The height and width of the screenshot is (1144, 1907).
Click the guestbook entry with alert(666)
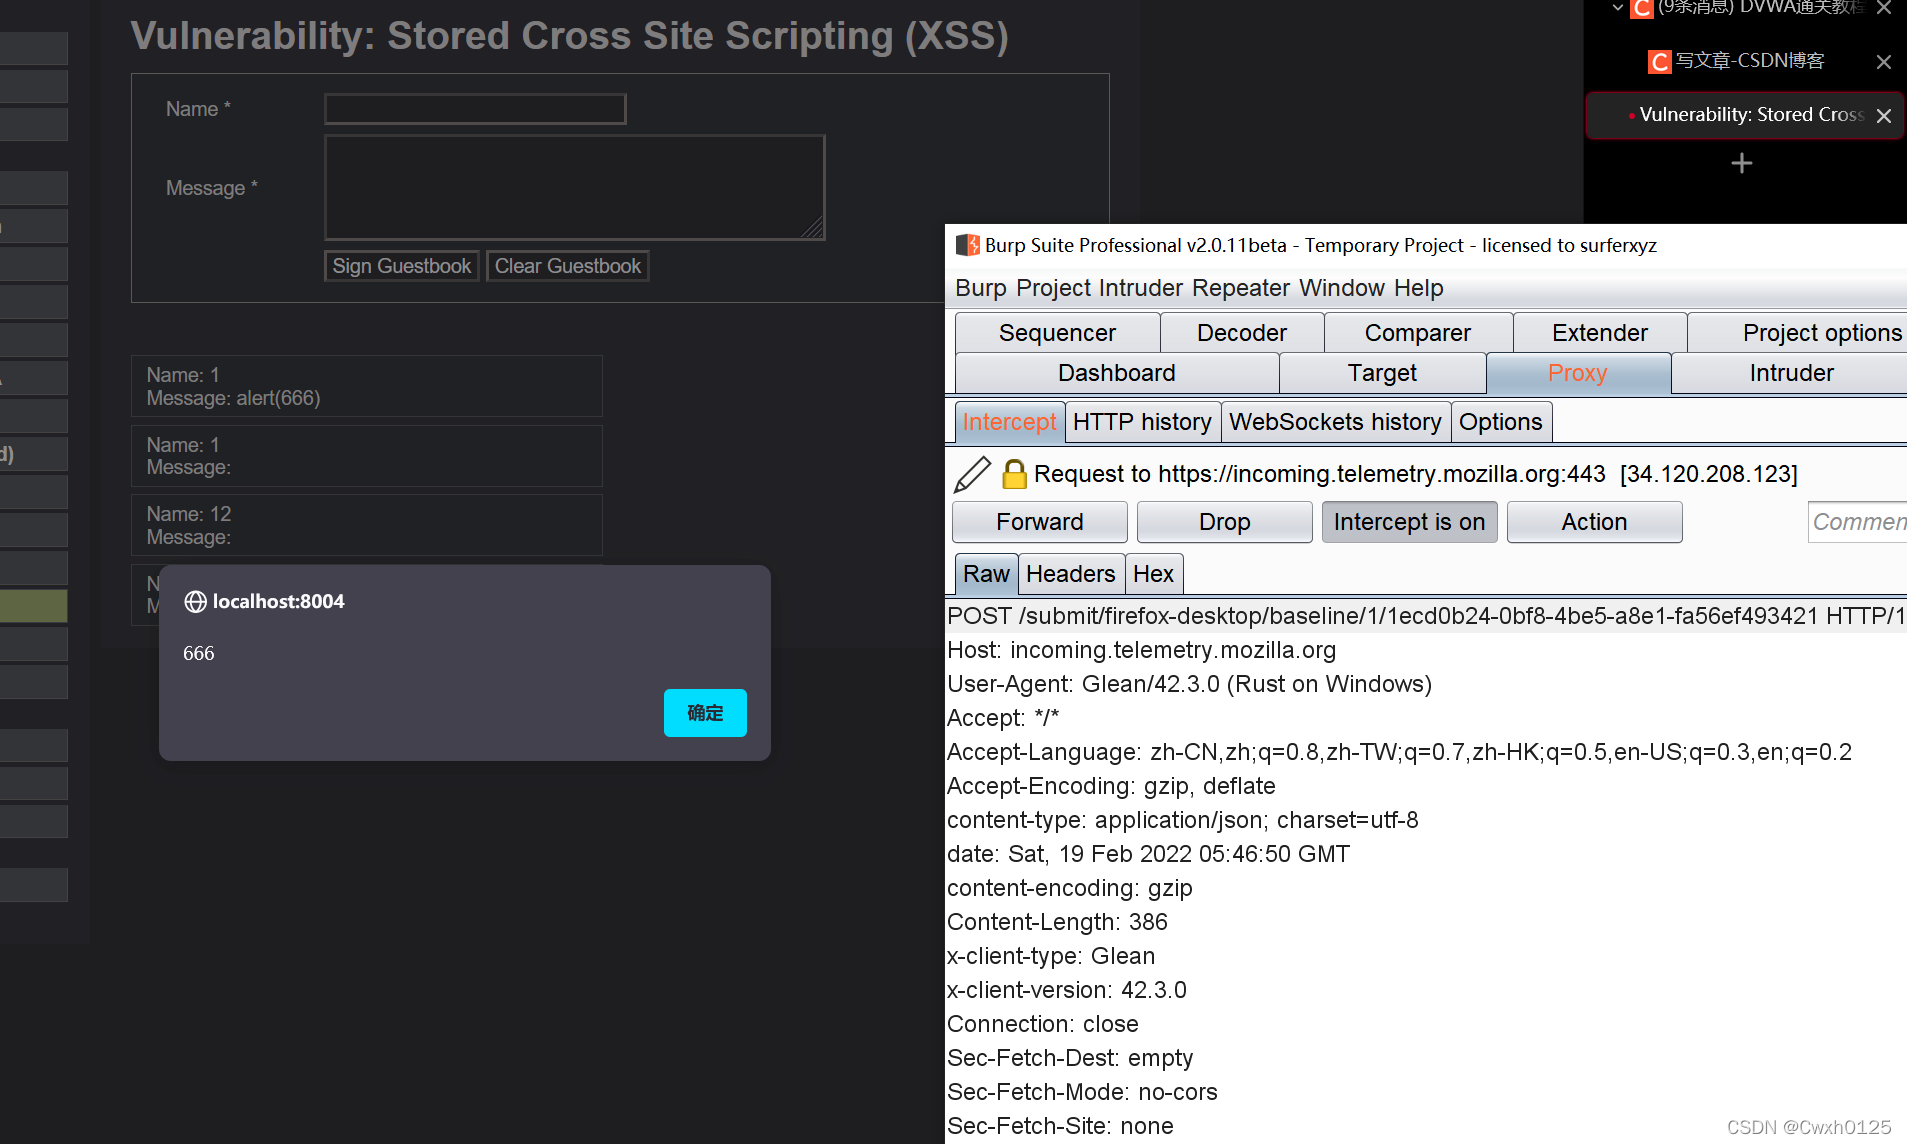(x=367, y=386)
